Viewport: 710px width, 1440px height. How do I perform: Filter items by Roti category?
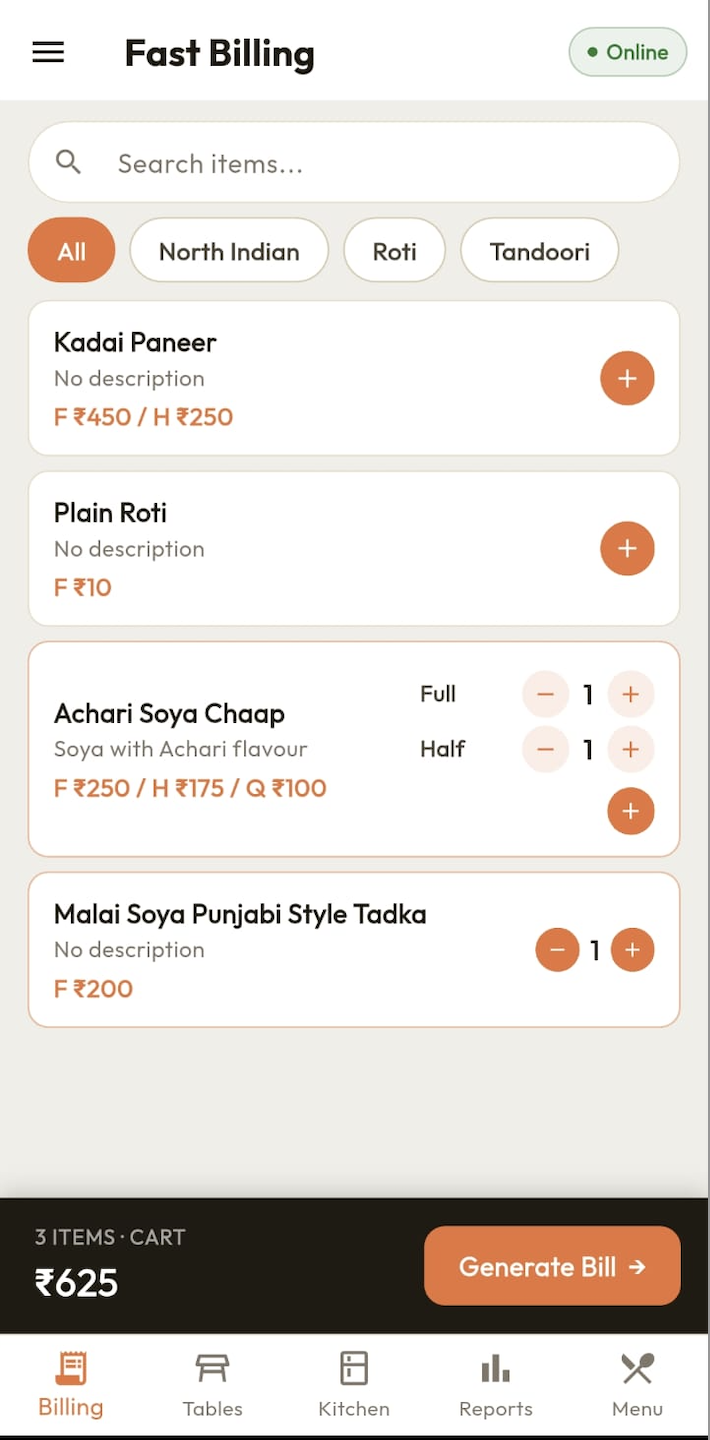click(394, 251)
